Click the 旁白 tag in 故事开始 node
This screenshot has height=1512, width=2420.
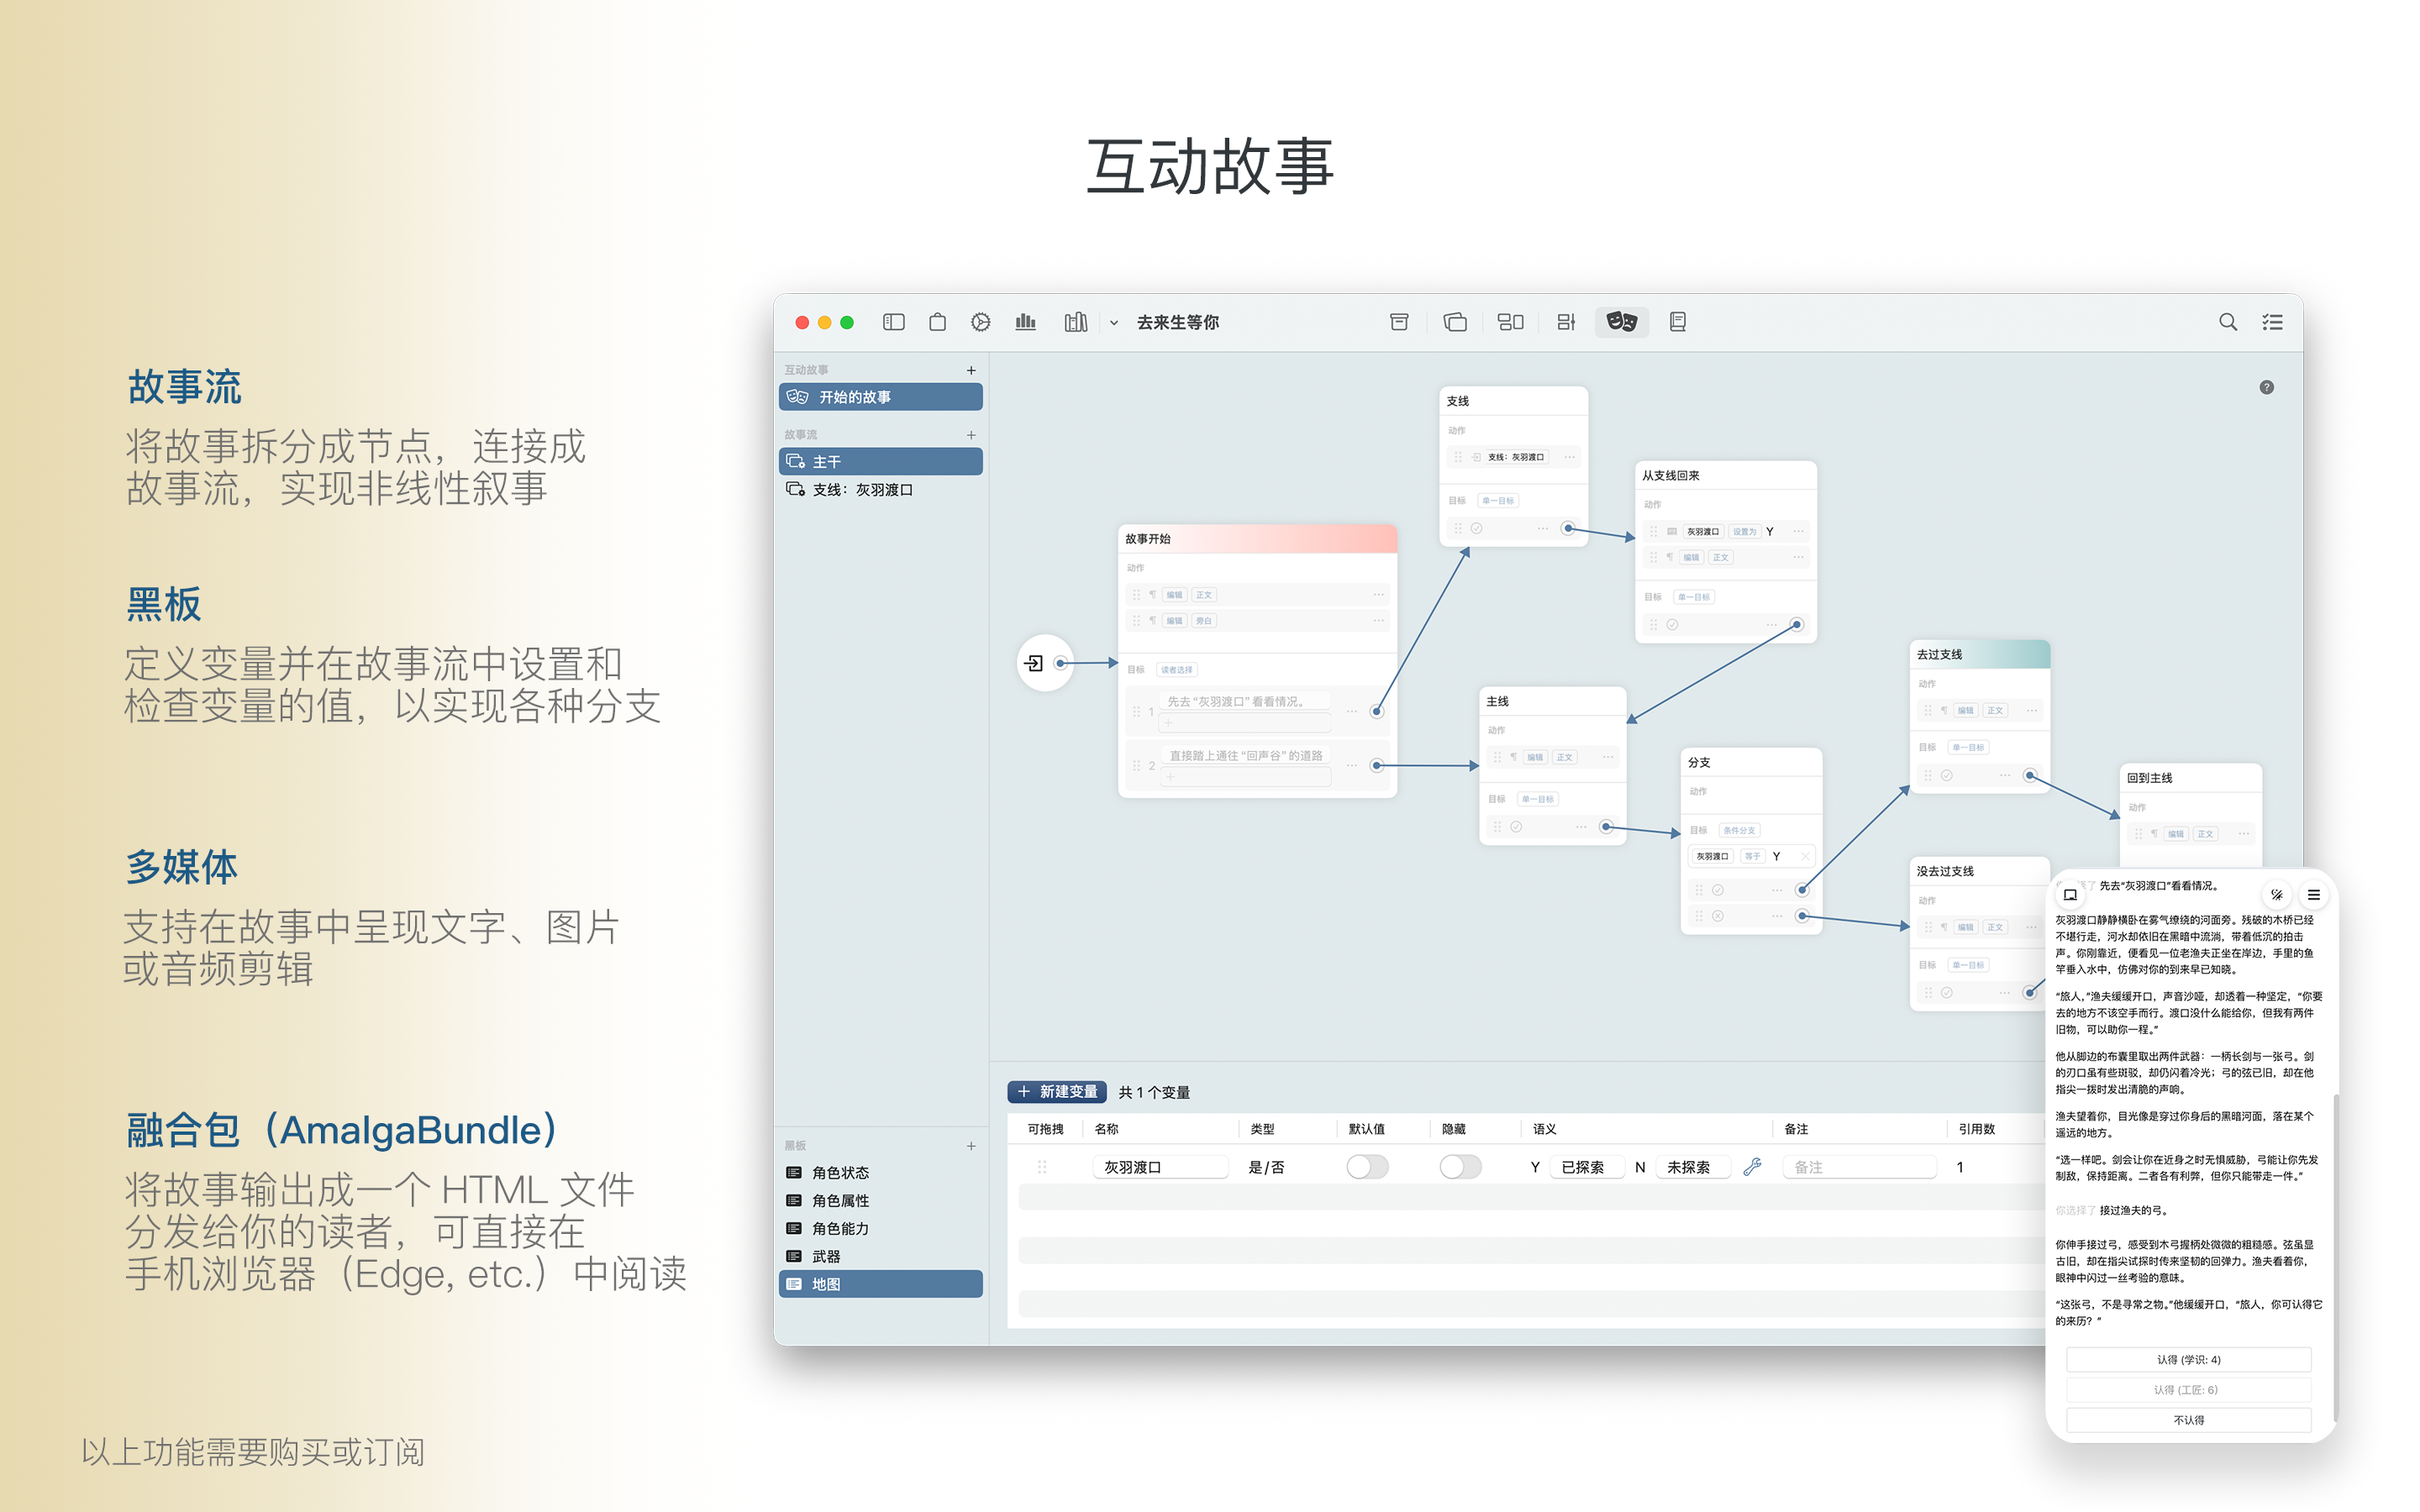point(1203,621)
